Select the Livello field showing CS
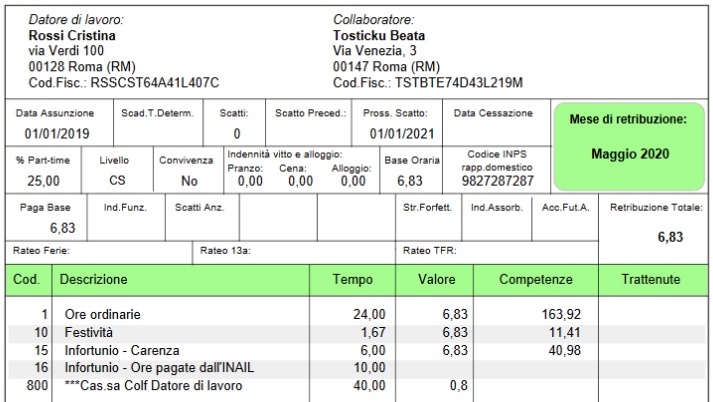 tap(117, 181)
